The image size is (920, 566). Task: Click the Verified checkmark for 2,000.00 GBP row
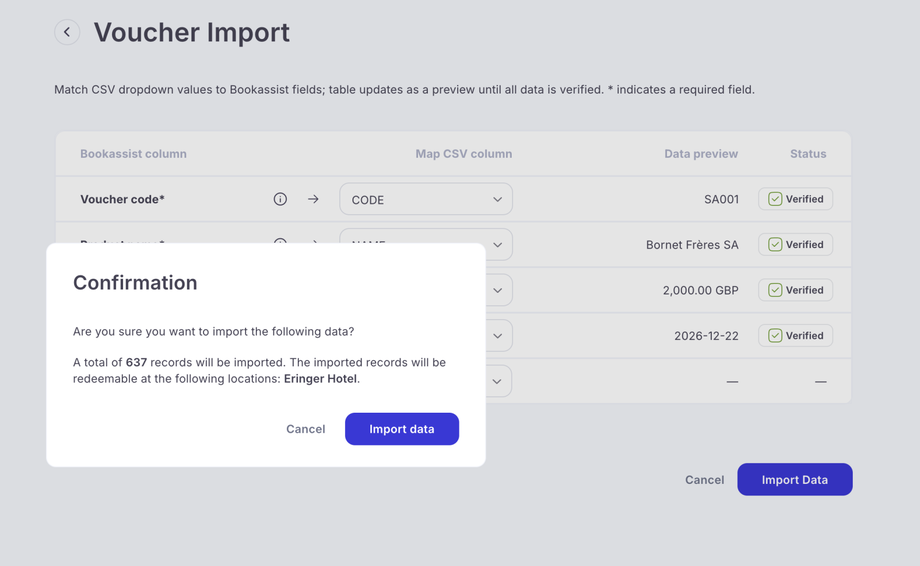(775, 290)
